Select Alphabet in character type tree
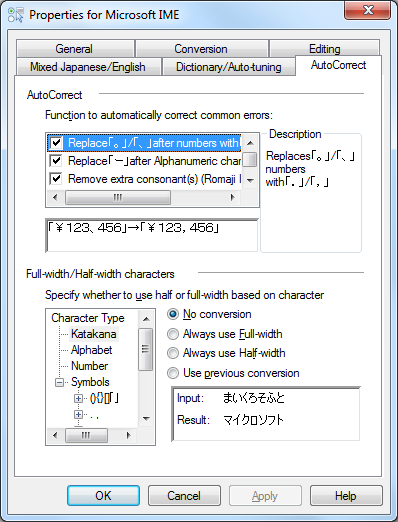This screenshot has height=522, width=398. pyautogui.click(x=92, y=350)
